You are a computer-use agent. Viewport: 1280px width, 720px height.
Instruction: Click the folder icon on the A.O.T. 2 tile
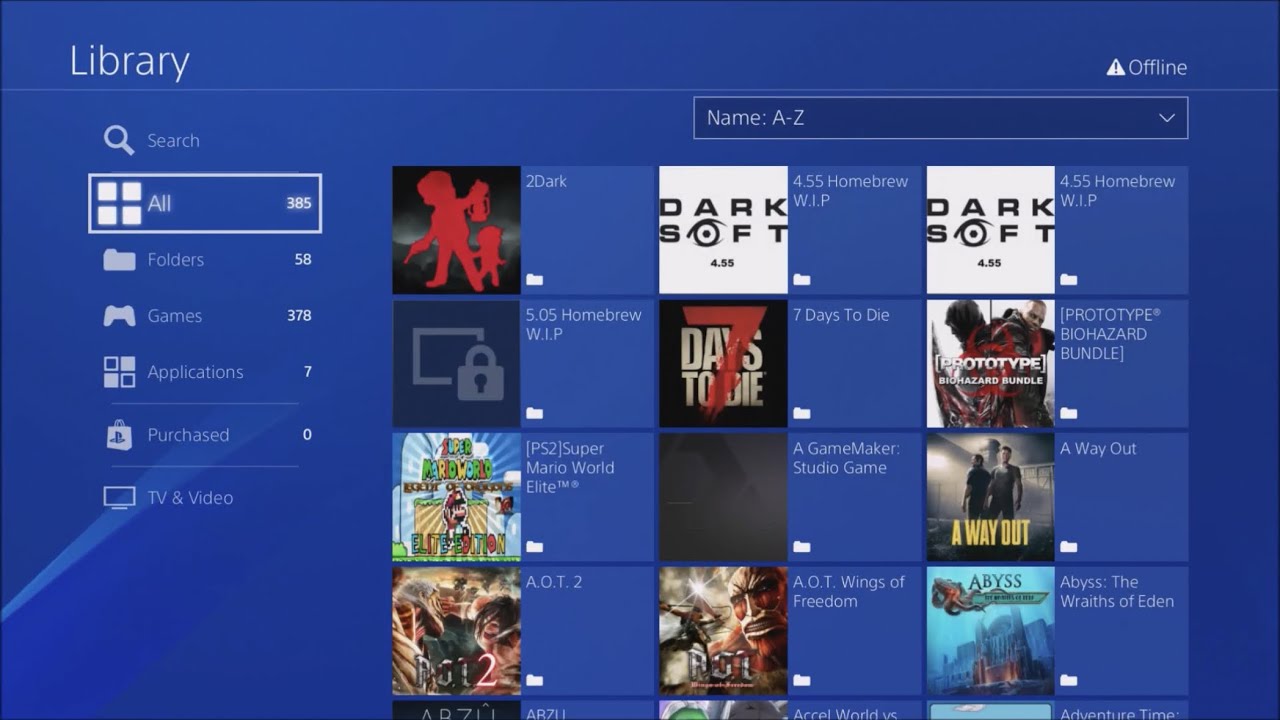pyautogui.click(x=534, y=680)
